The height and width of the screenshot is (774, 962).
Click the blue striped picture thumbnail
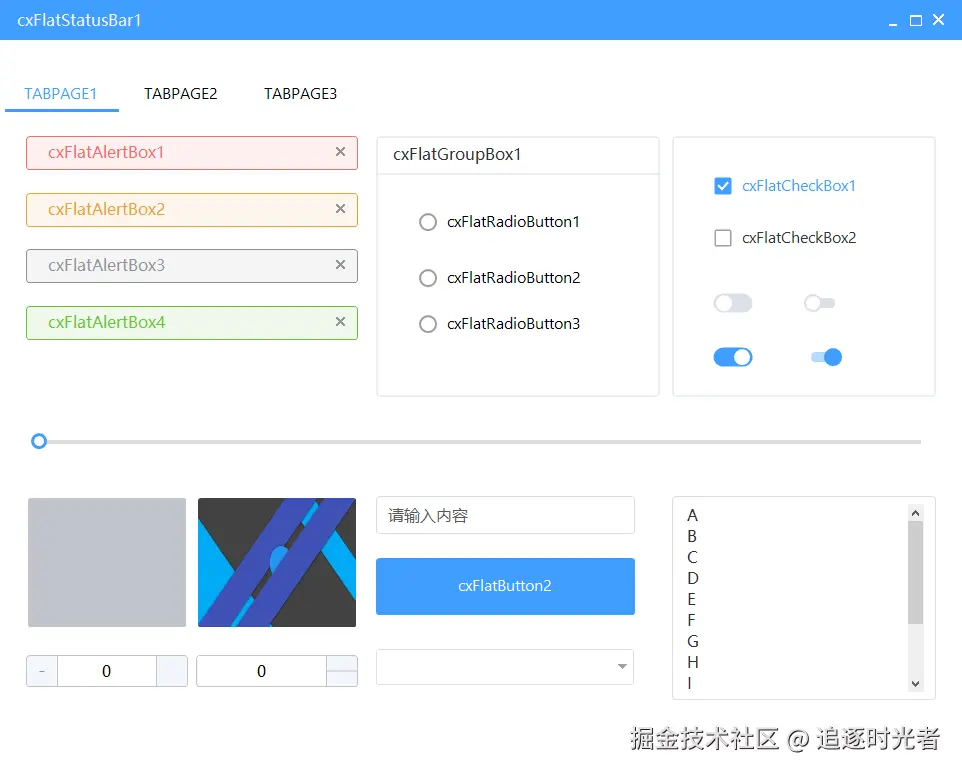[277, 562]
